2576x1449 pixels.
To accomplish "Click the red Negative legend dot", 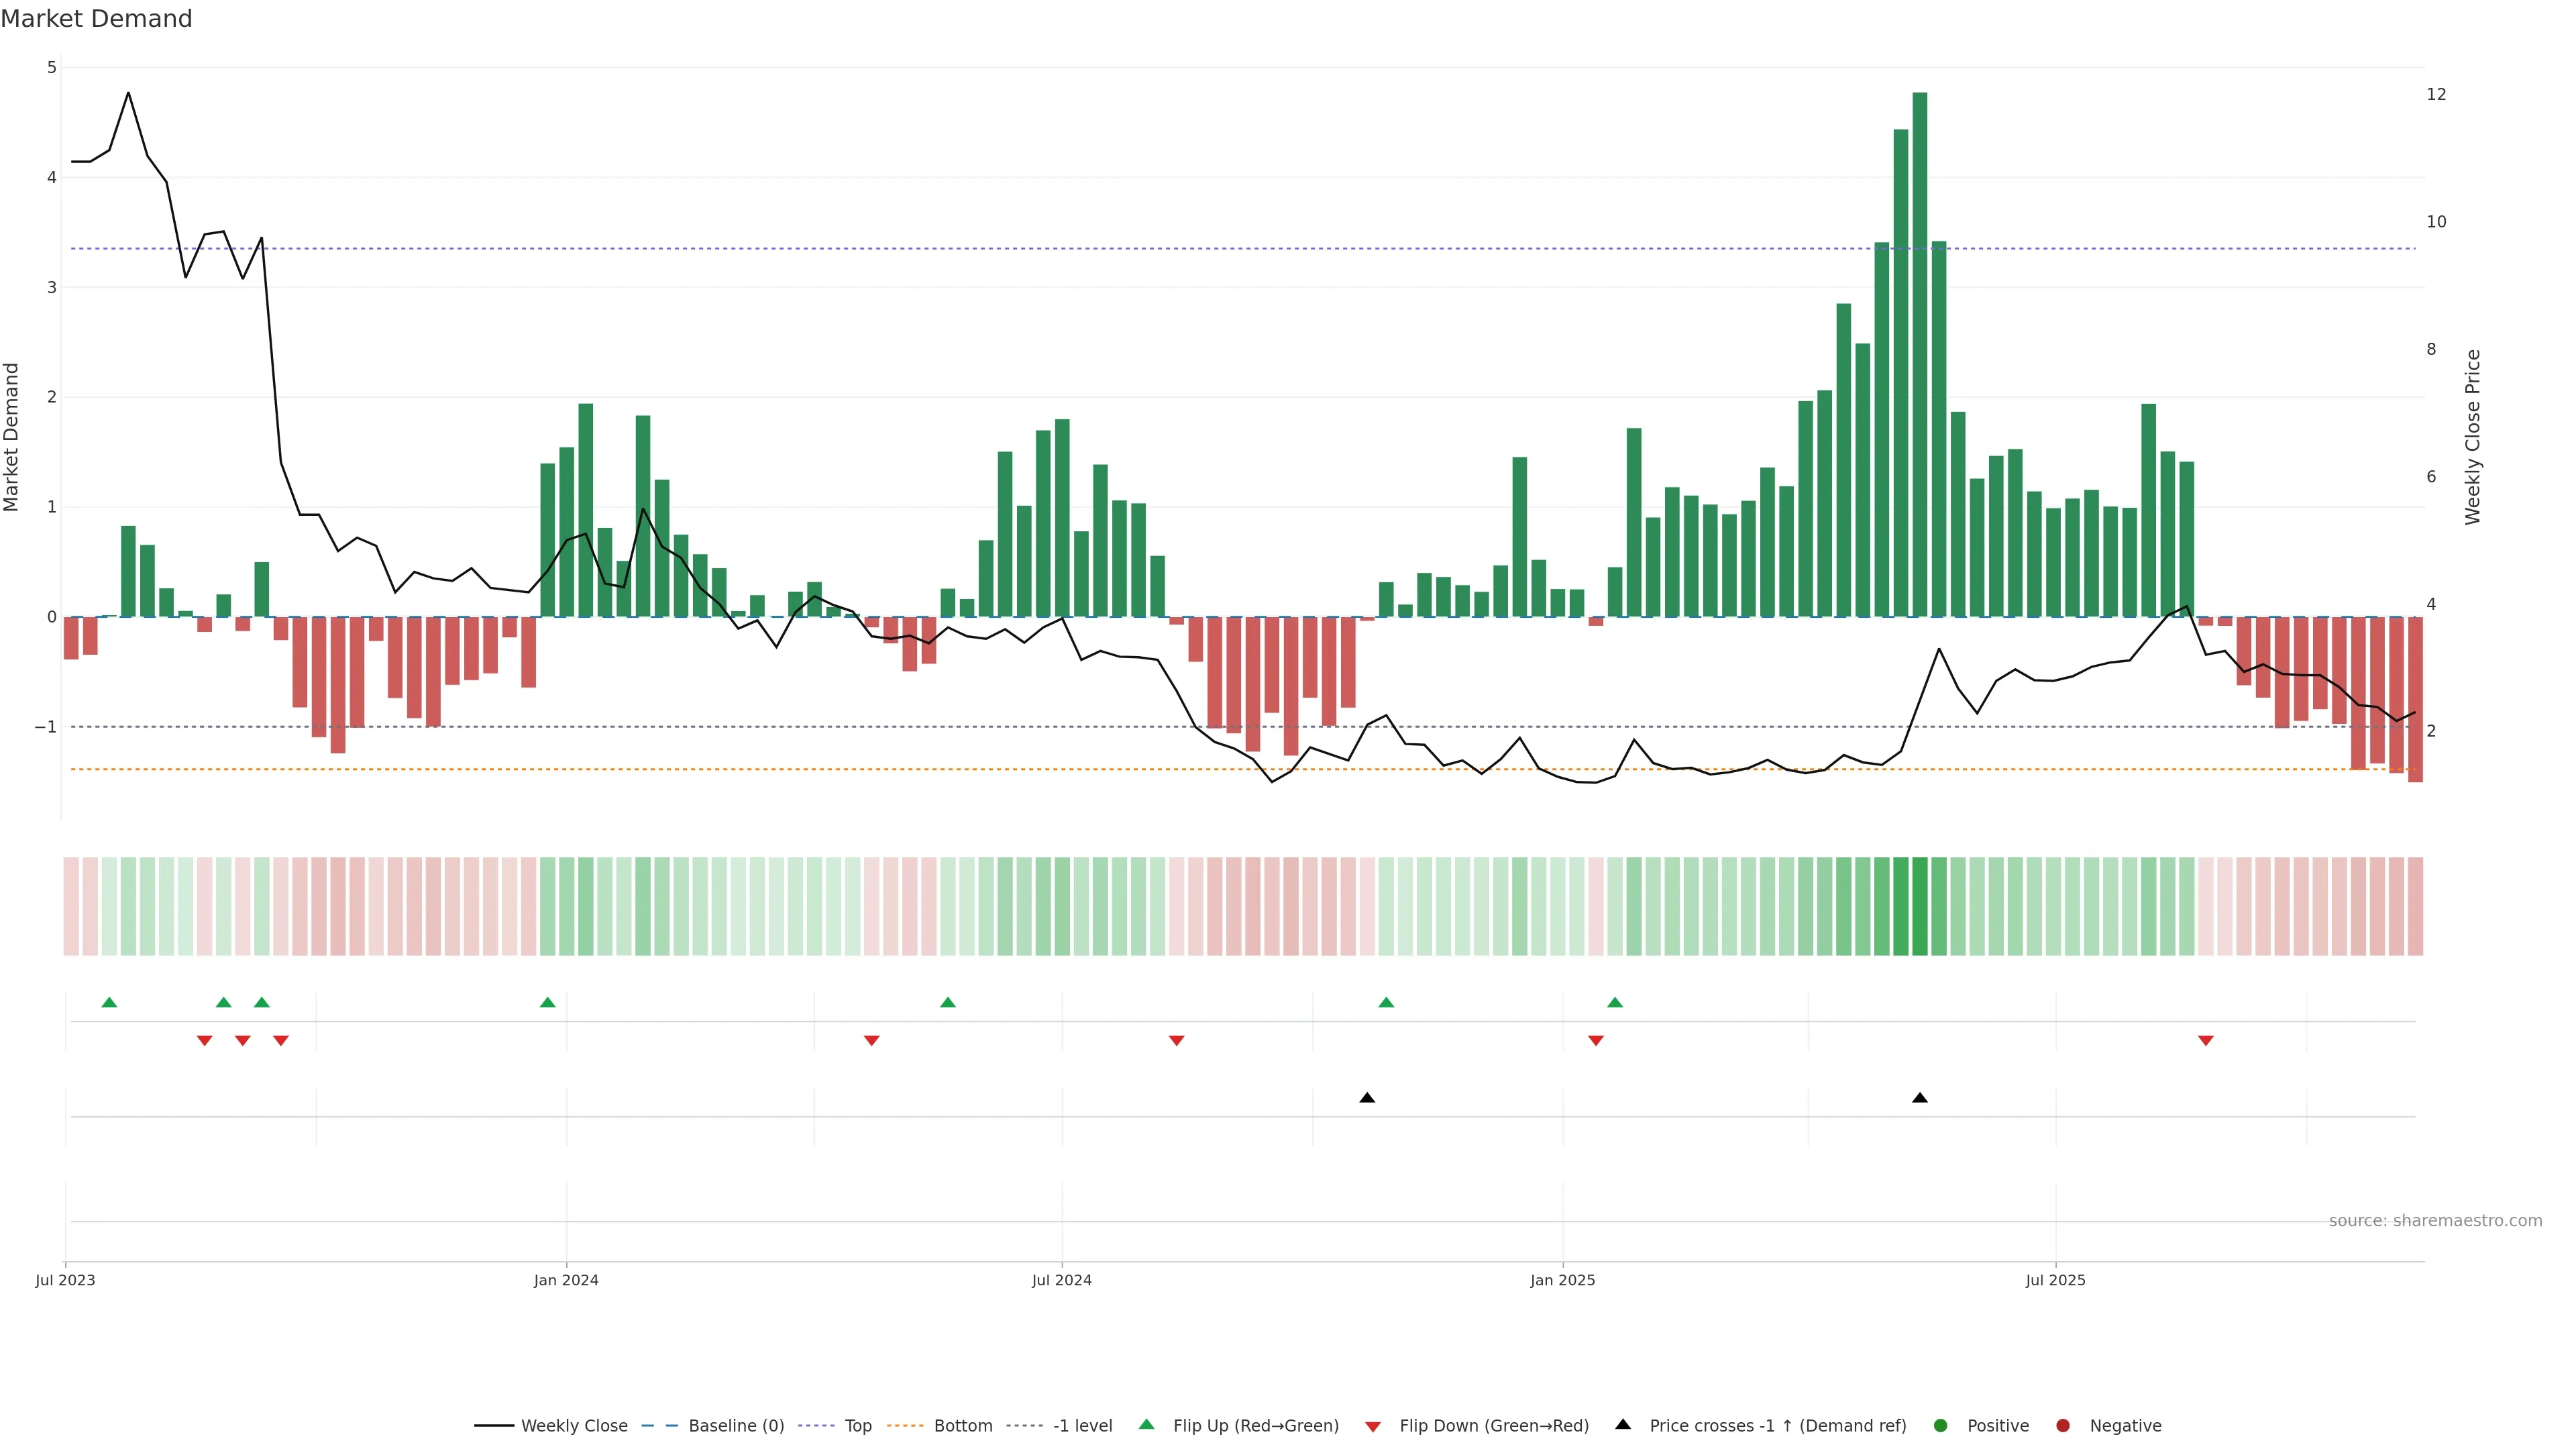I will pyautogui.click(x=2062, y=1425).
